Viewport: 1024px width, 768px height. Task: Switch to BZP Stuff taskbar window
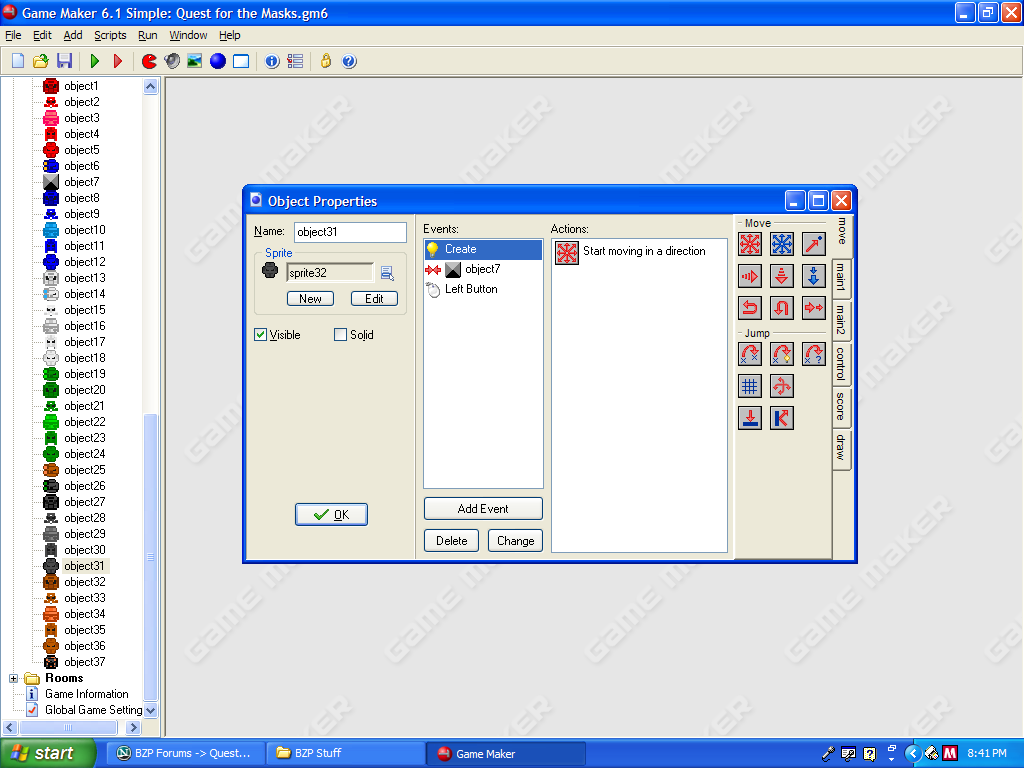pyautogui.click(x=346, y=754)
